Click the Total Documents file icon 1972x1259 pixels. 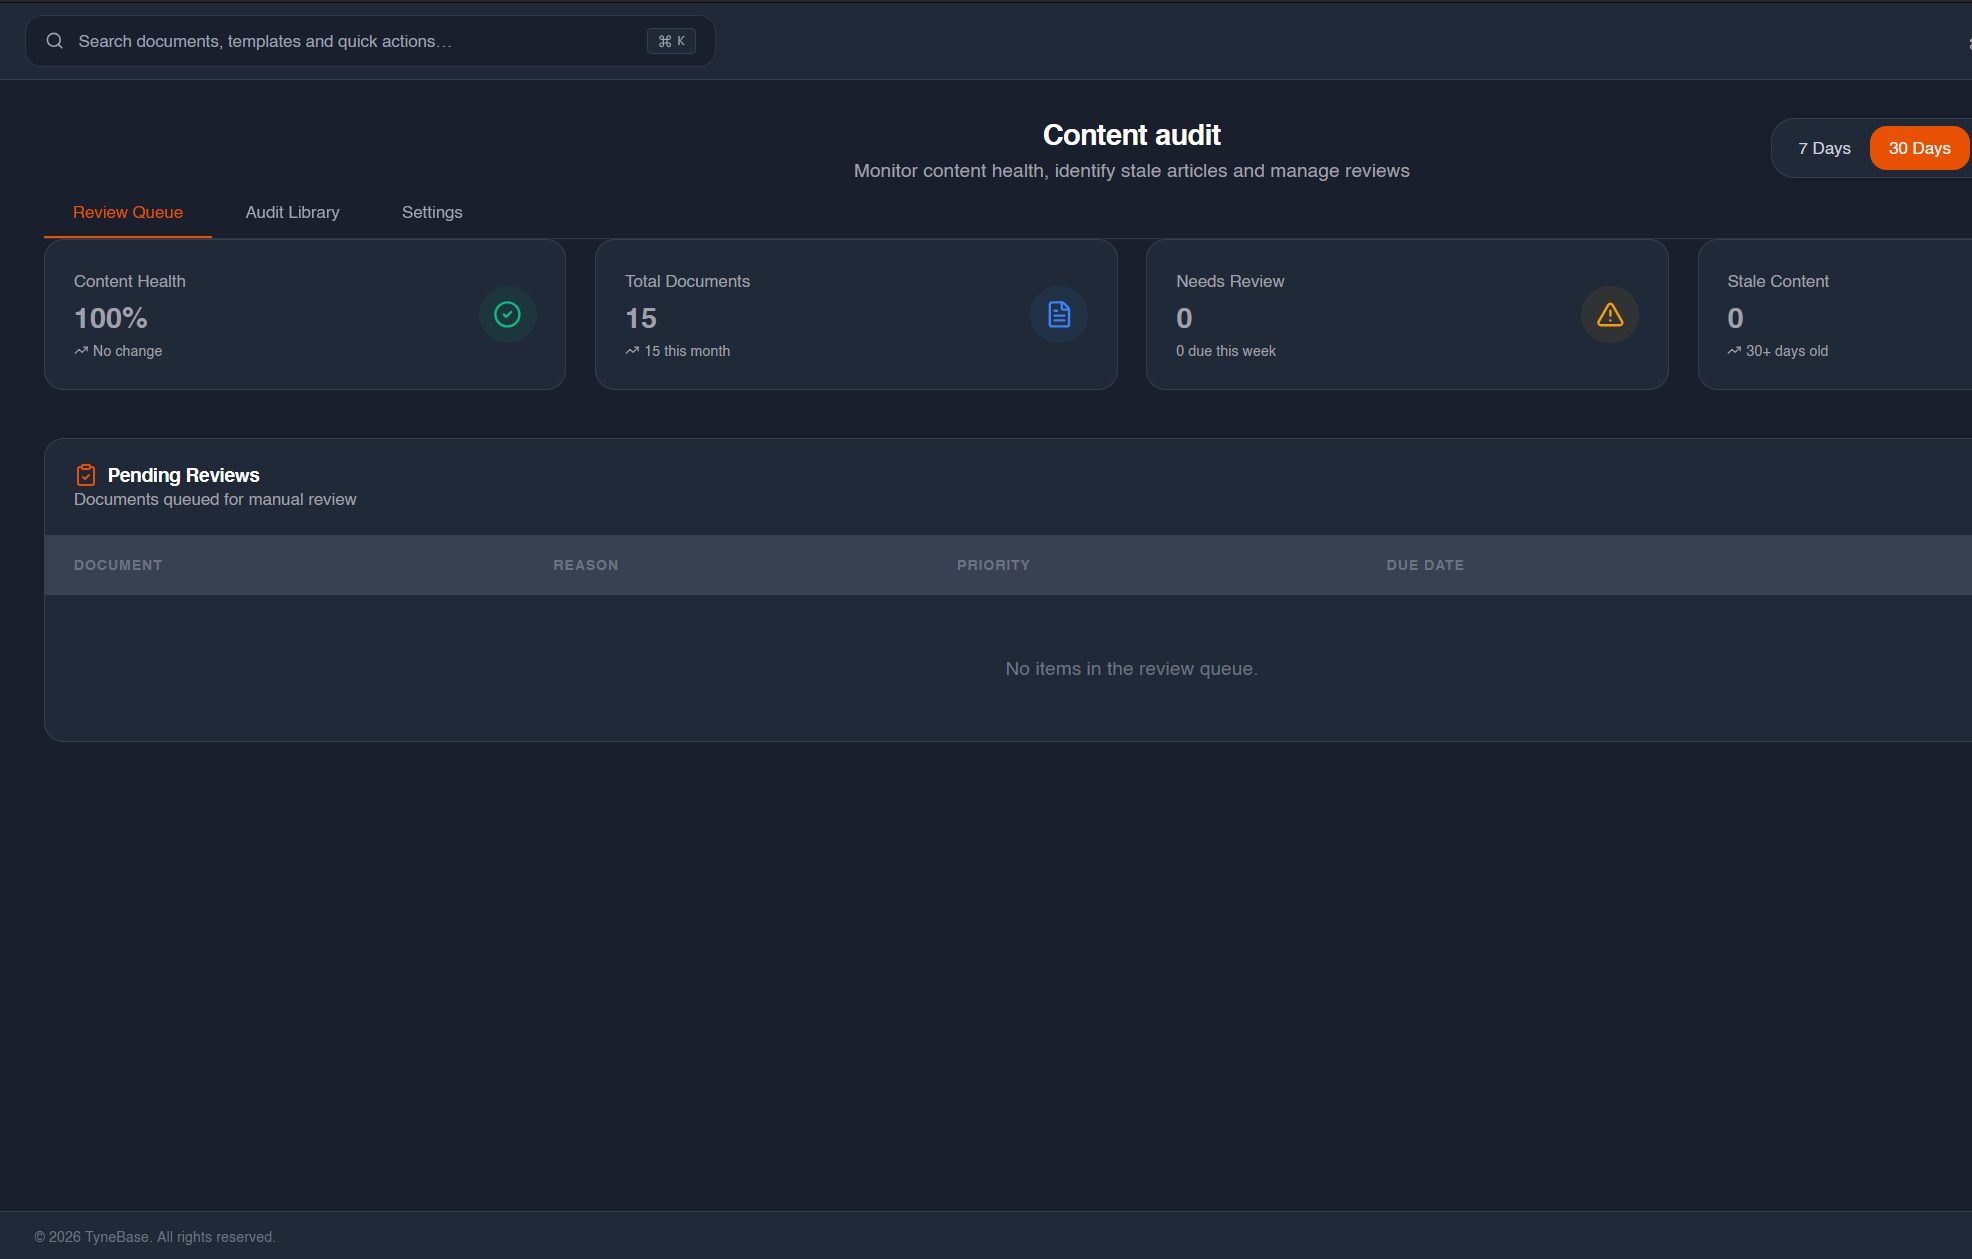click(x=1058, y=315)
